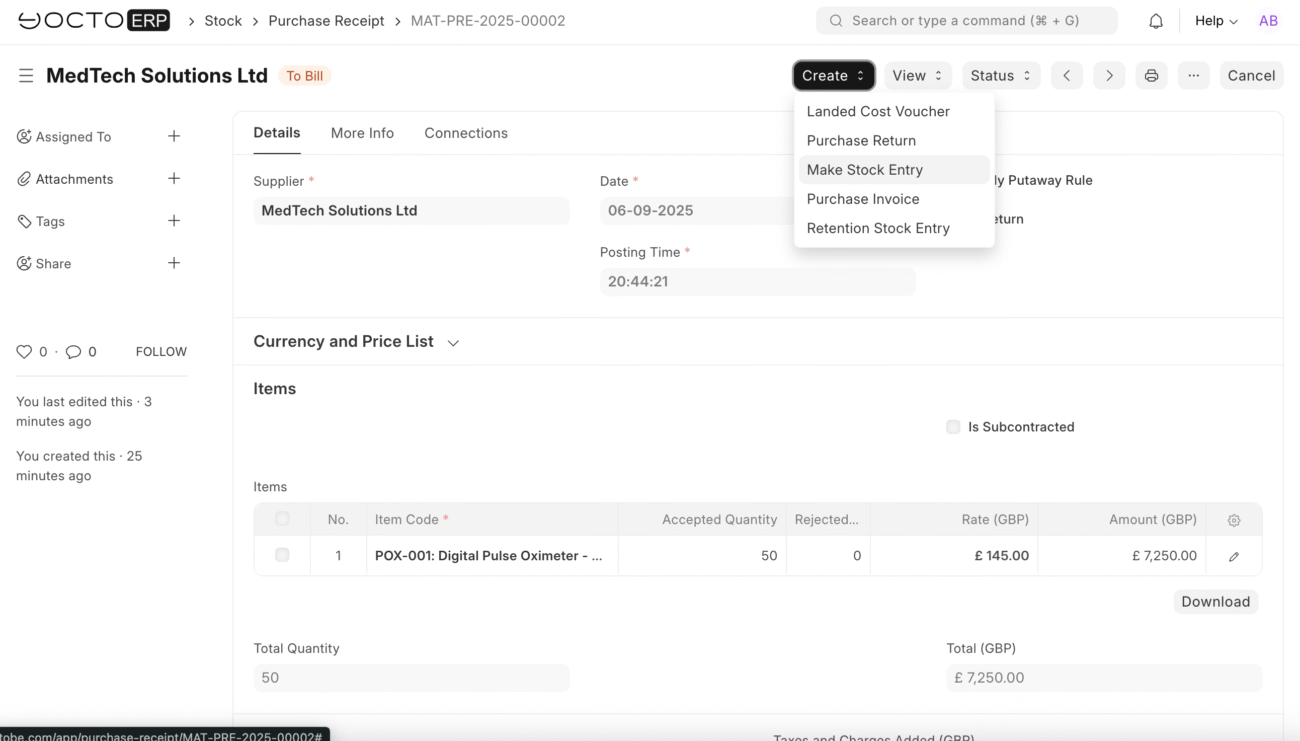
Task: Open the notifications bell
Action: point(1155,21)
